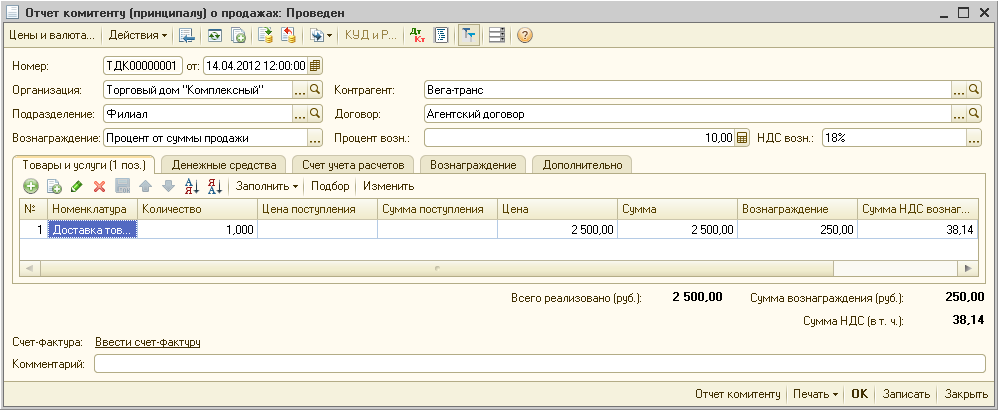Click ellipsis select button for НДС возн.
Viewport: 998px width, 410px height.
[x=974, y=138]
